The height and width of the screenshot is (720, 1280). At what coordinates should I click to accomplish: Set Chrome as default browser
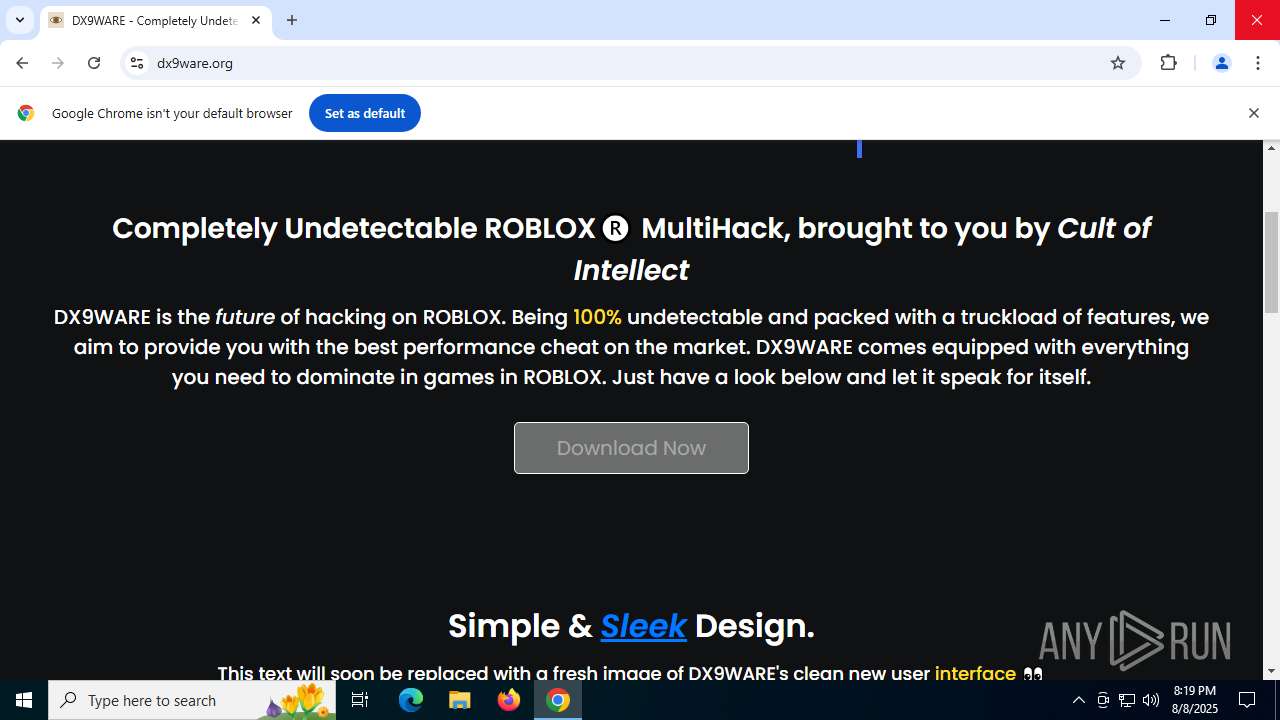tap(365, 113)
